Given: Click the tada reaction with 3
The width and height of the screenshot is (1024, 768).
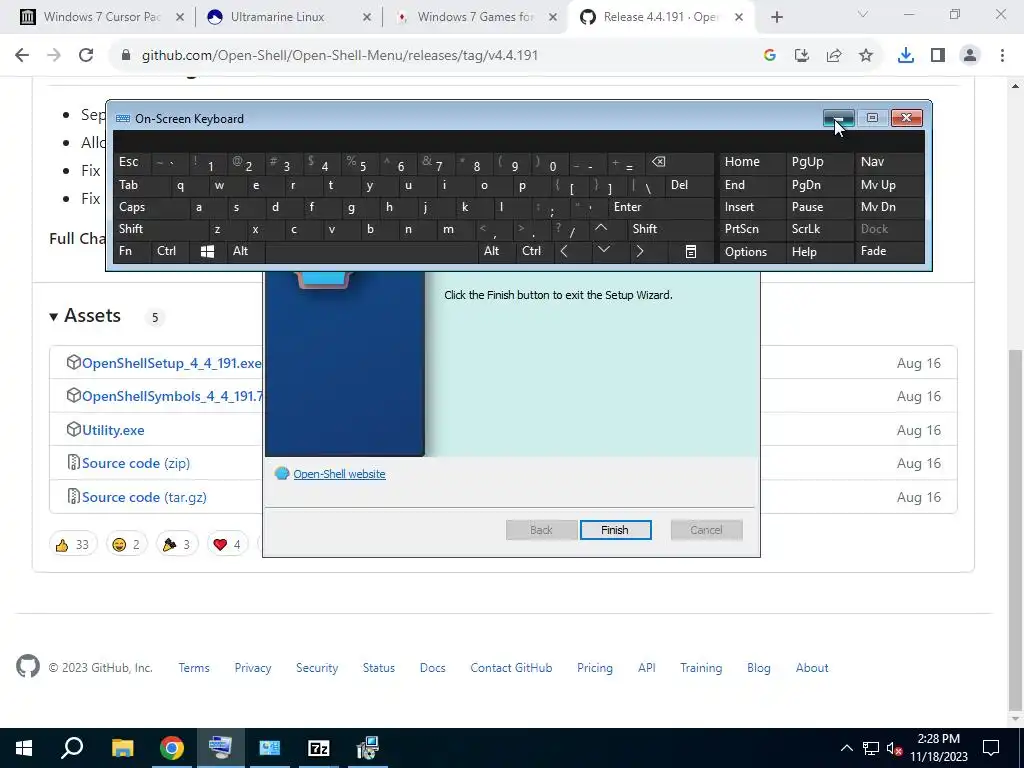Looking at the screenshot, I should 176,544.
